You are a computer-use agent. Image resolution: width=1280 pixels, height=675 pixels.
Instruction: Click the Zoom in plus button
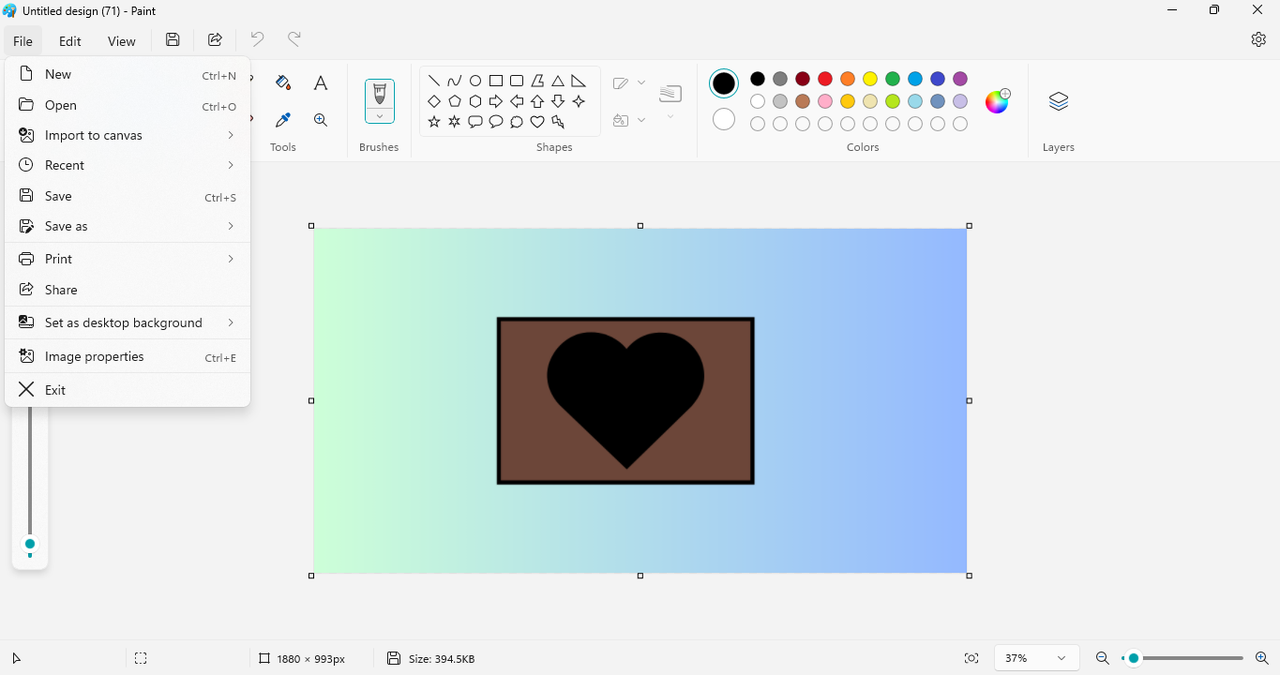[1262, 658]
